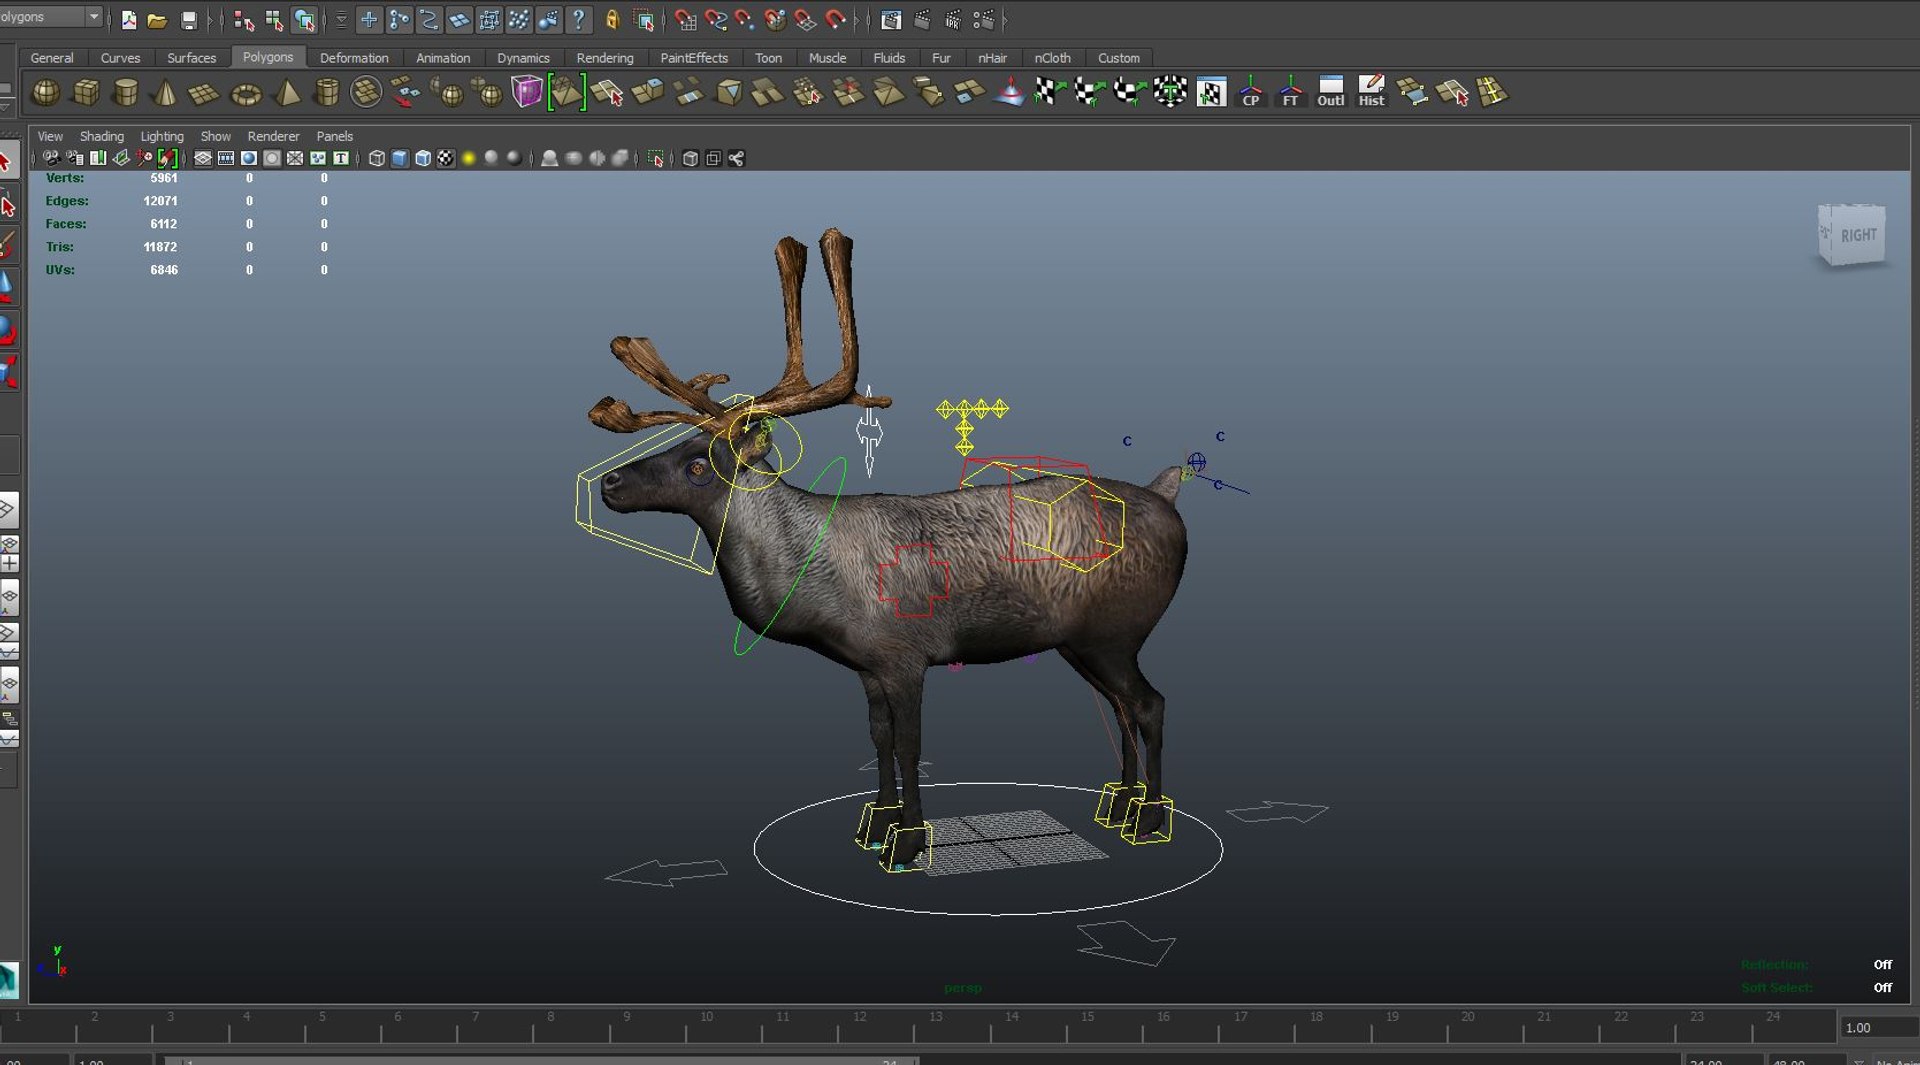Open the viewport Renderer menu
The image size is (1920, 1065).
[273, 136]
